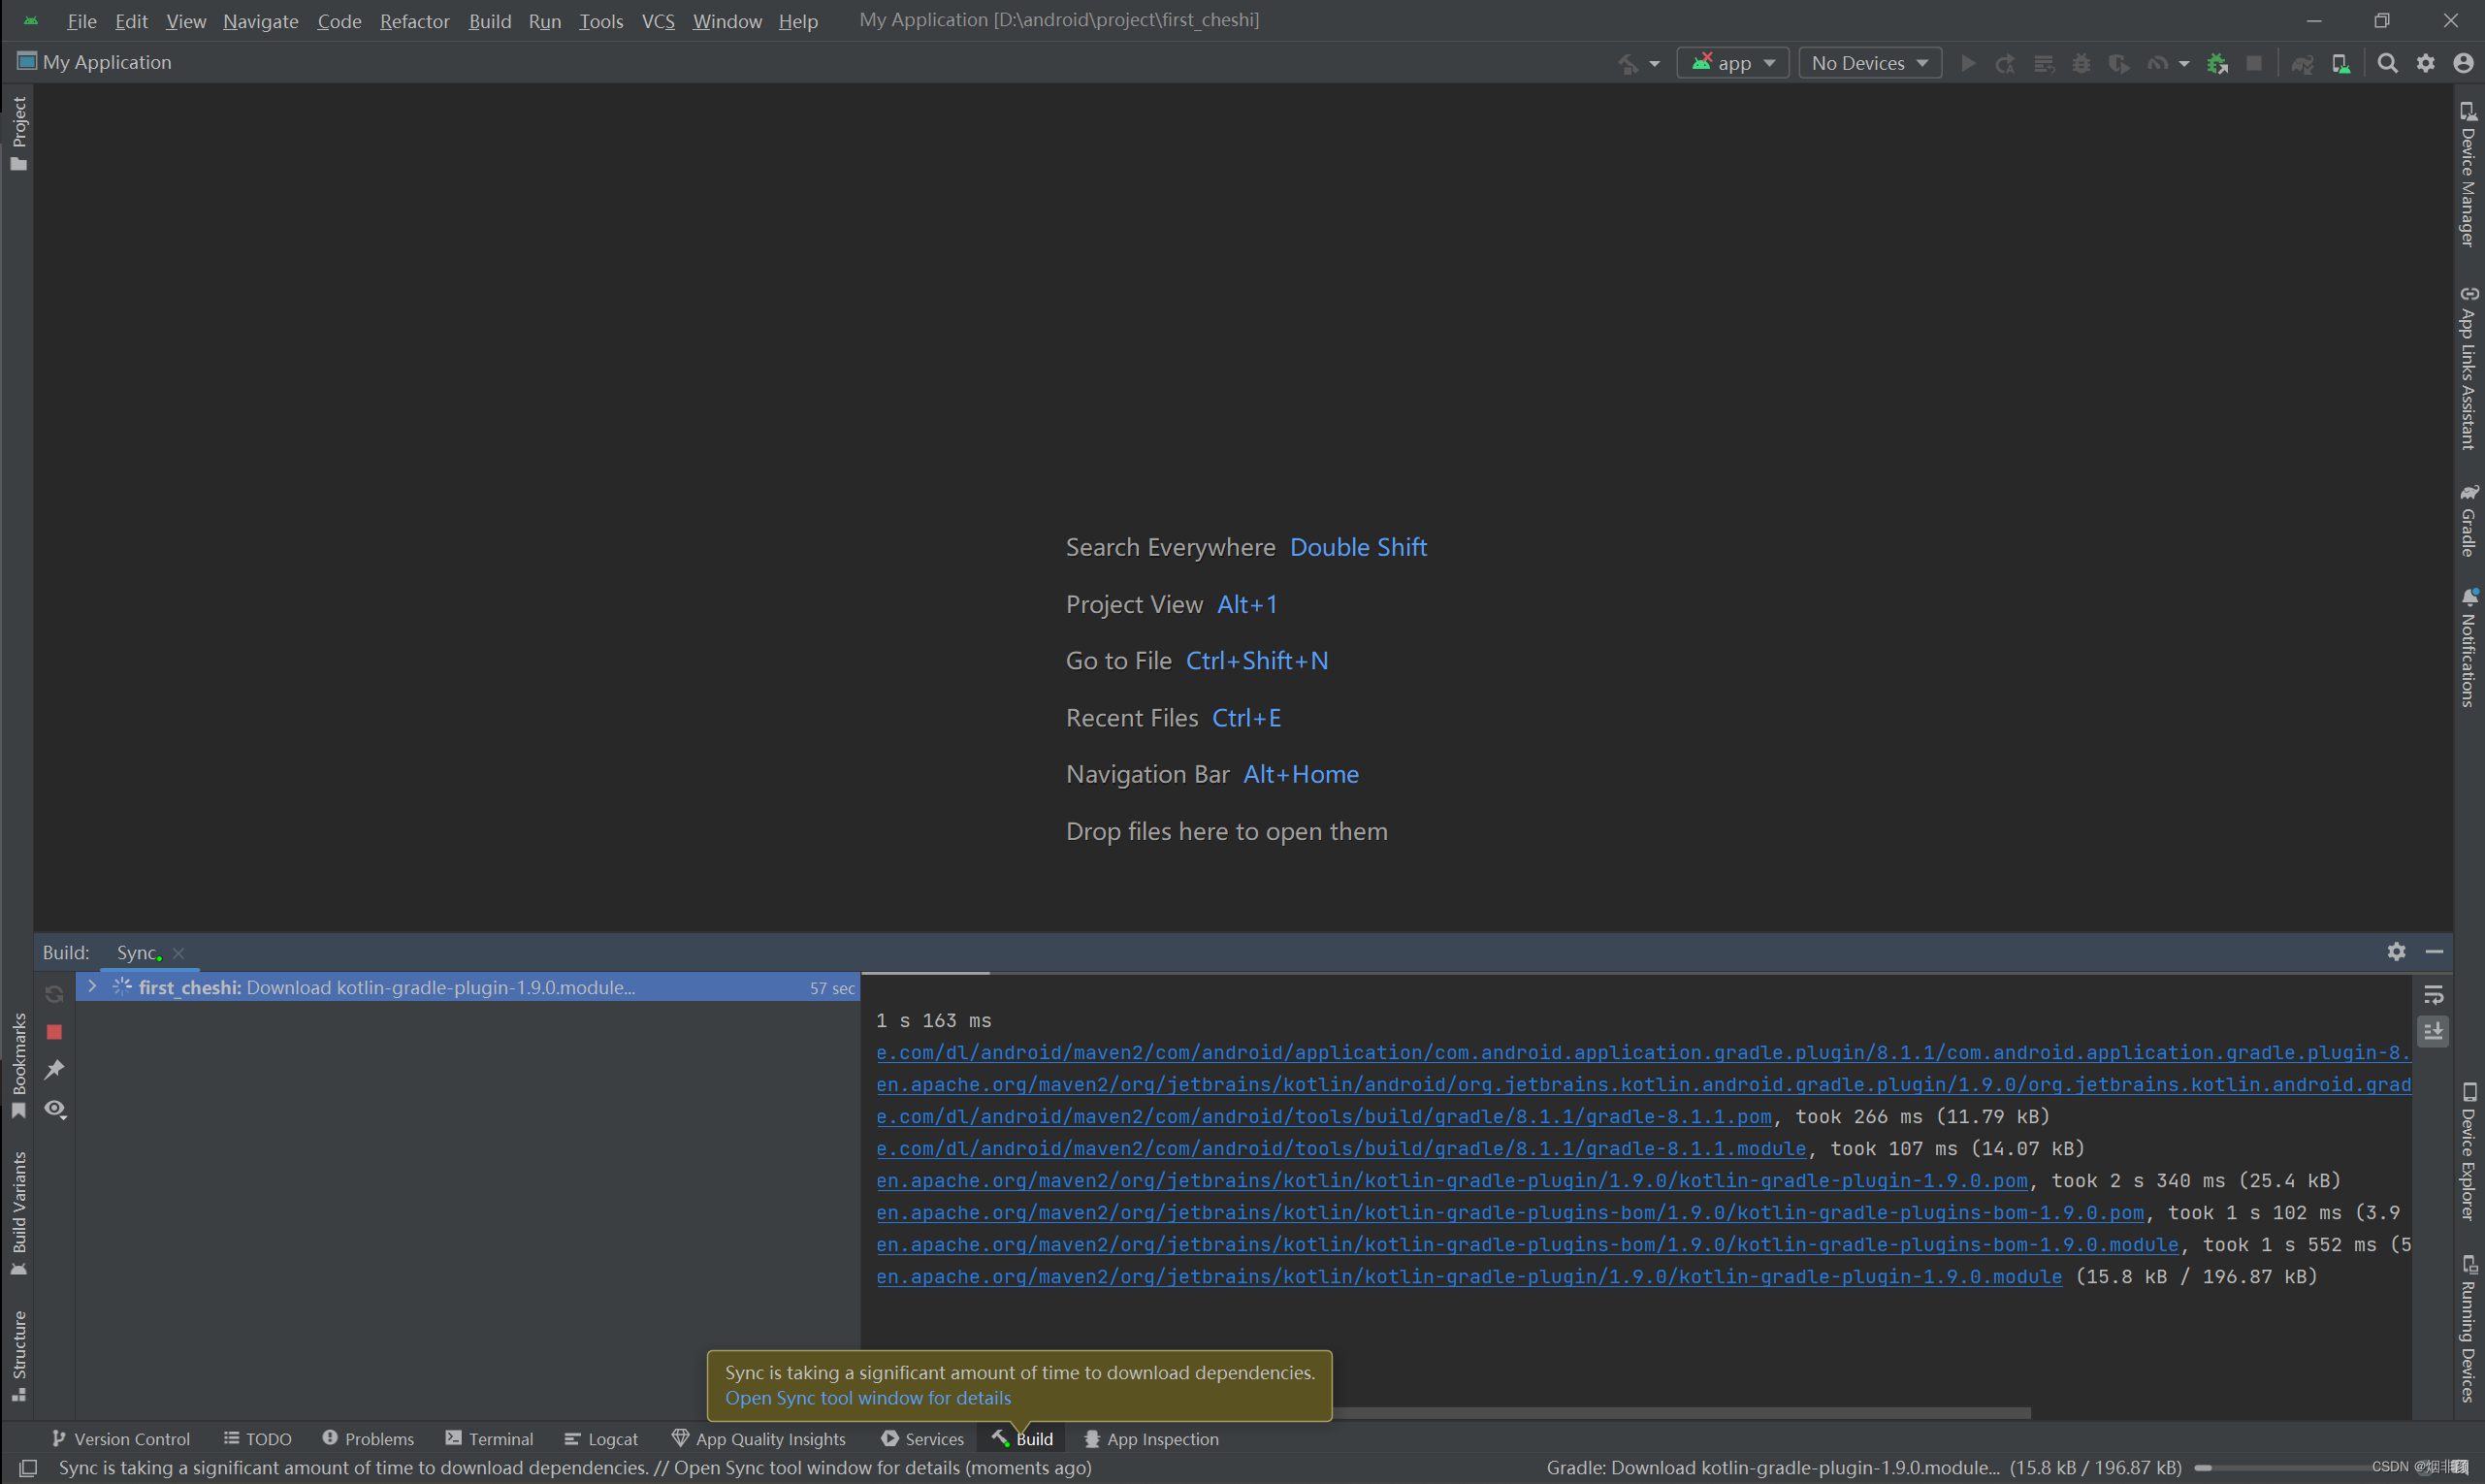The height and width of the screenshot is (1484, 2485).
Task: Expand the first_cheshi sync tree node
Action: [x=92, y=986]
